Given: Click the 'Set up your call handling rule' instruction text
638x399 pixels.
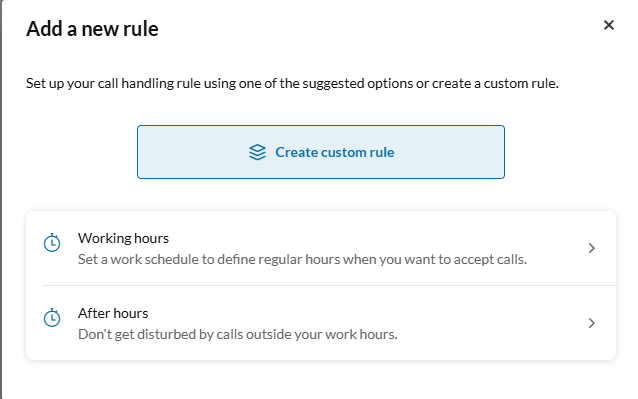Looking at the screenshot, I should click(x=292, y=83).
